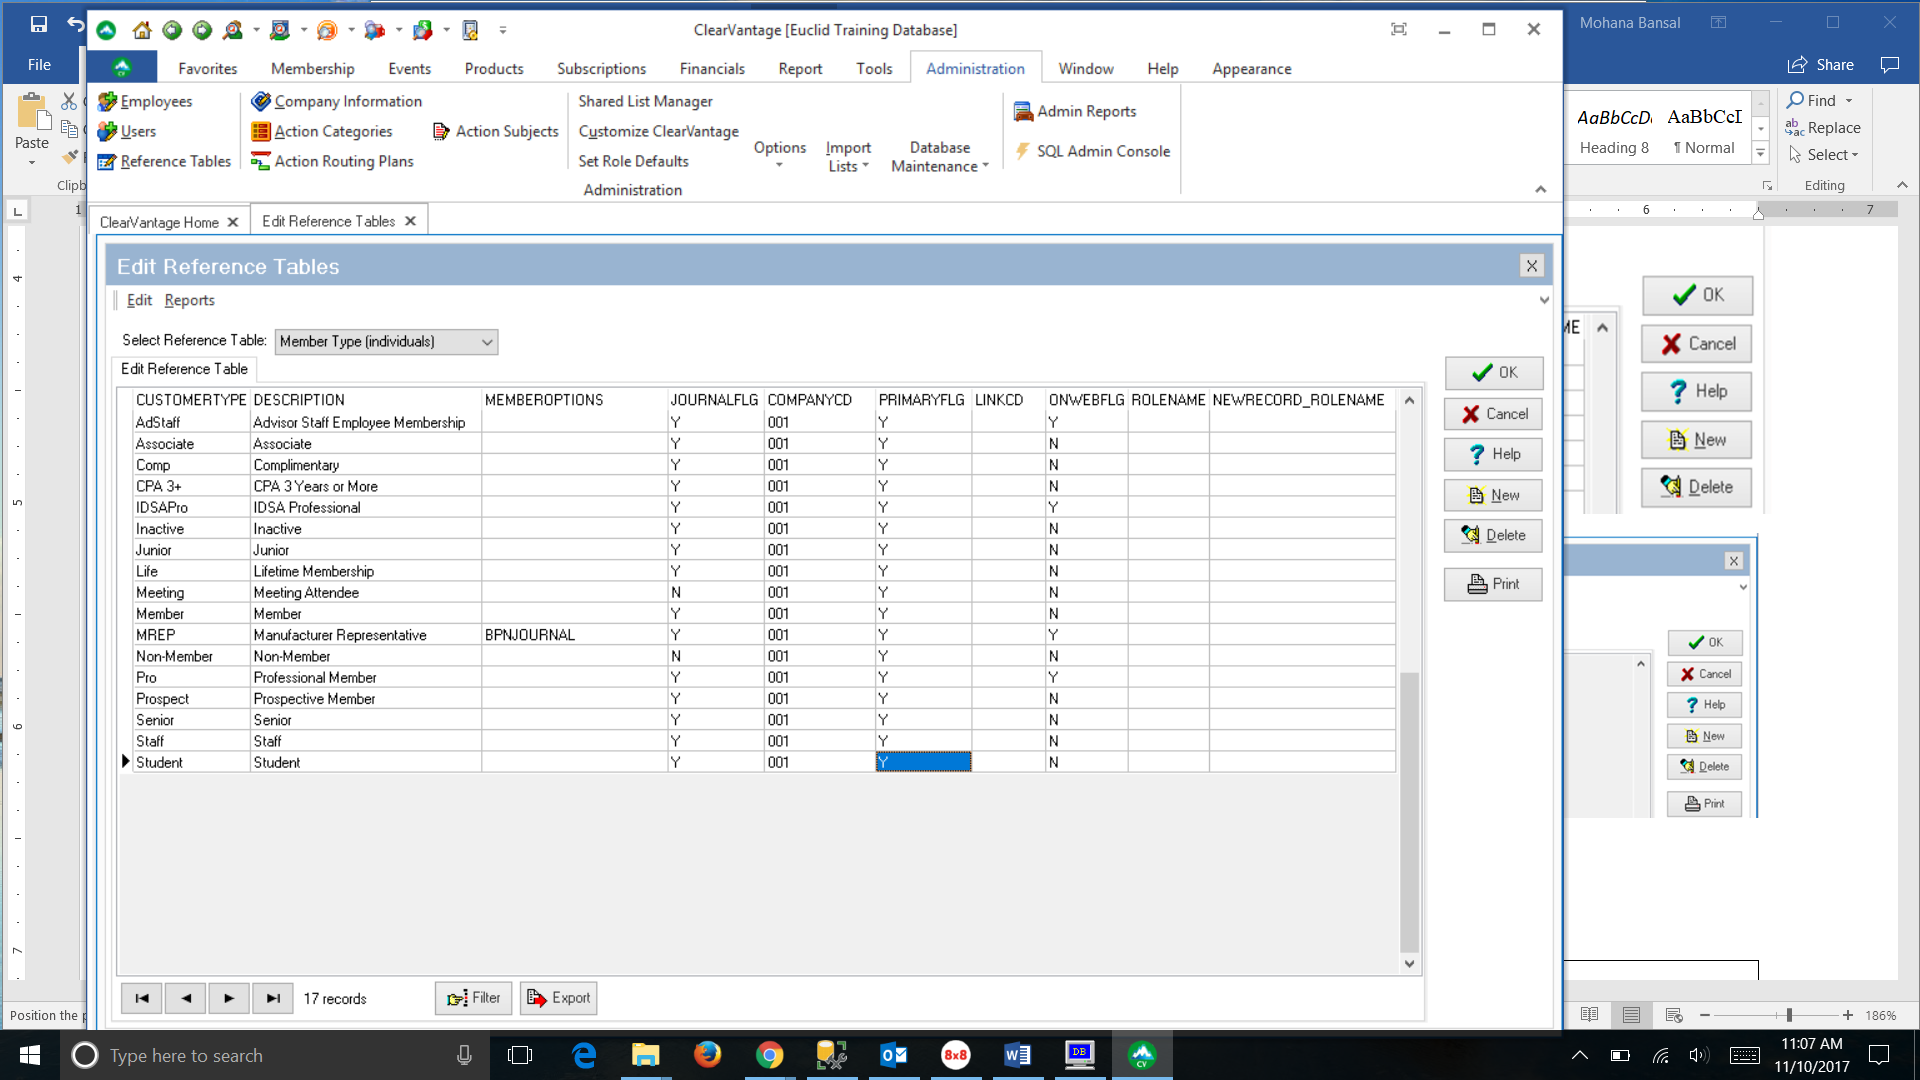Screen dimensions: 1920x1080
Task: Open Customize ClearVantage
Action: [x=658, y=131]
